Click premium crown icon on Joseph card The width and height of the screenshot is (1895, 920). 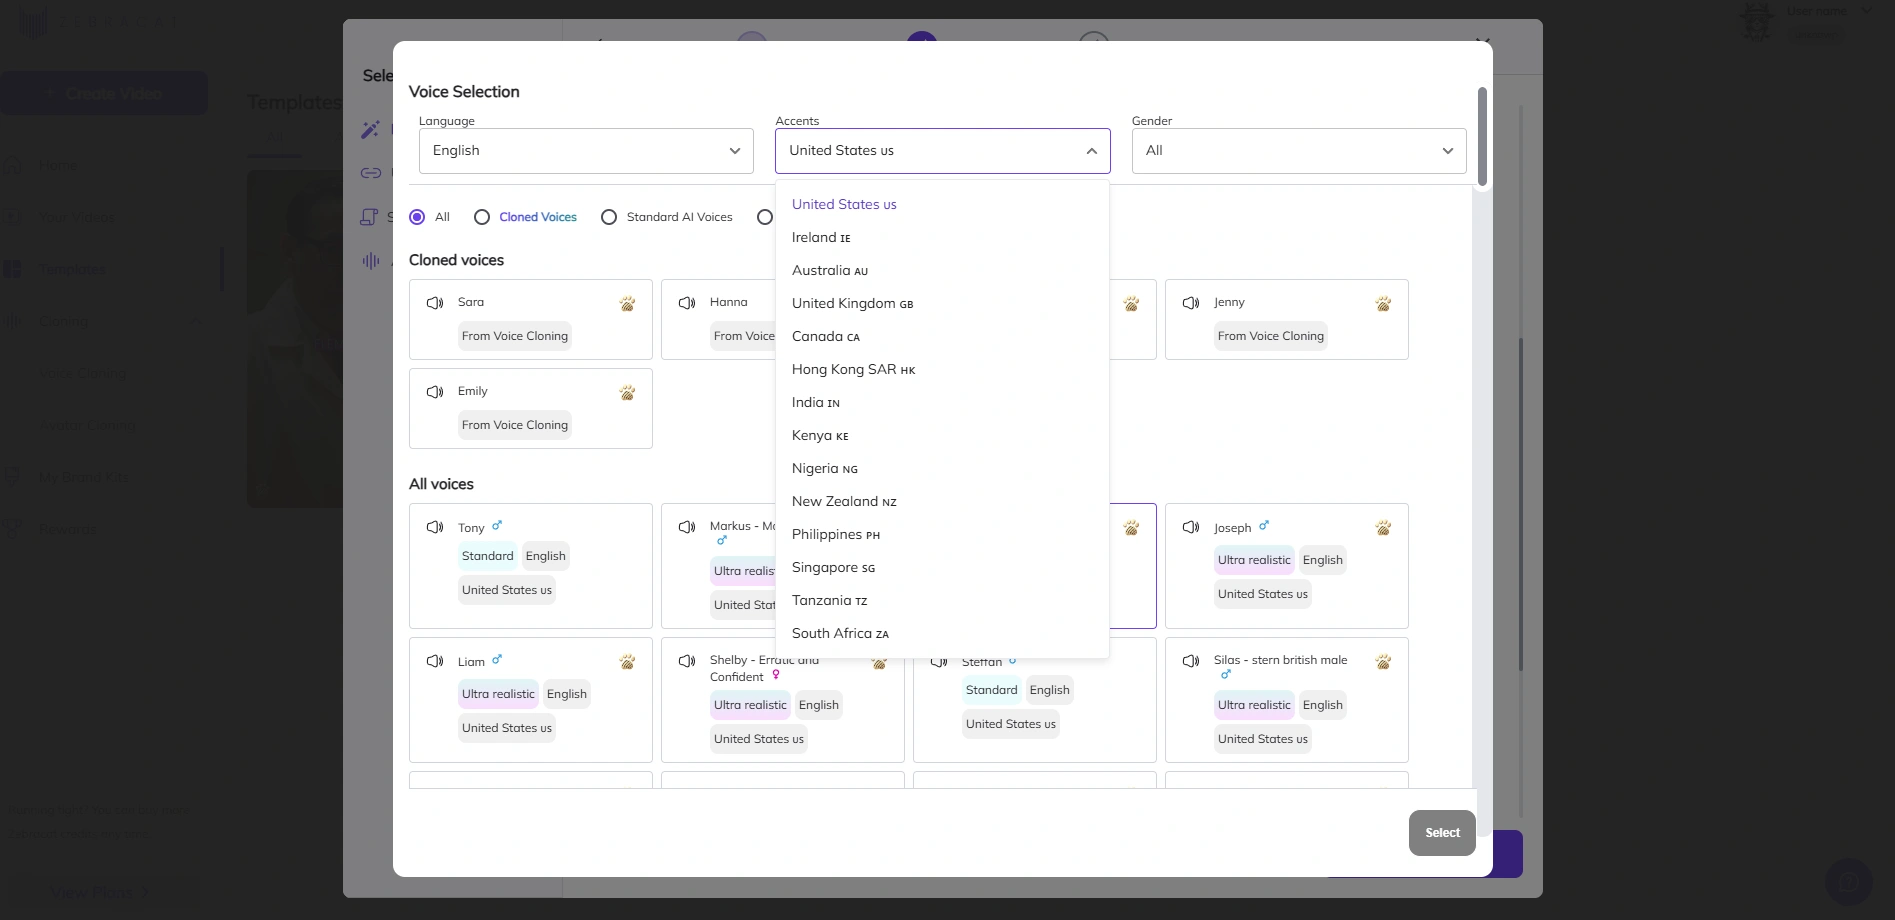1383,528
